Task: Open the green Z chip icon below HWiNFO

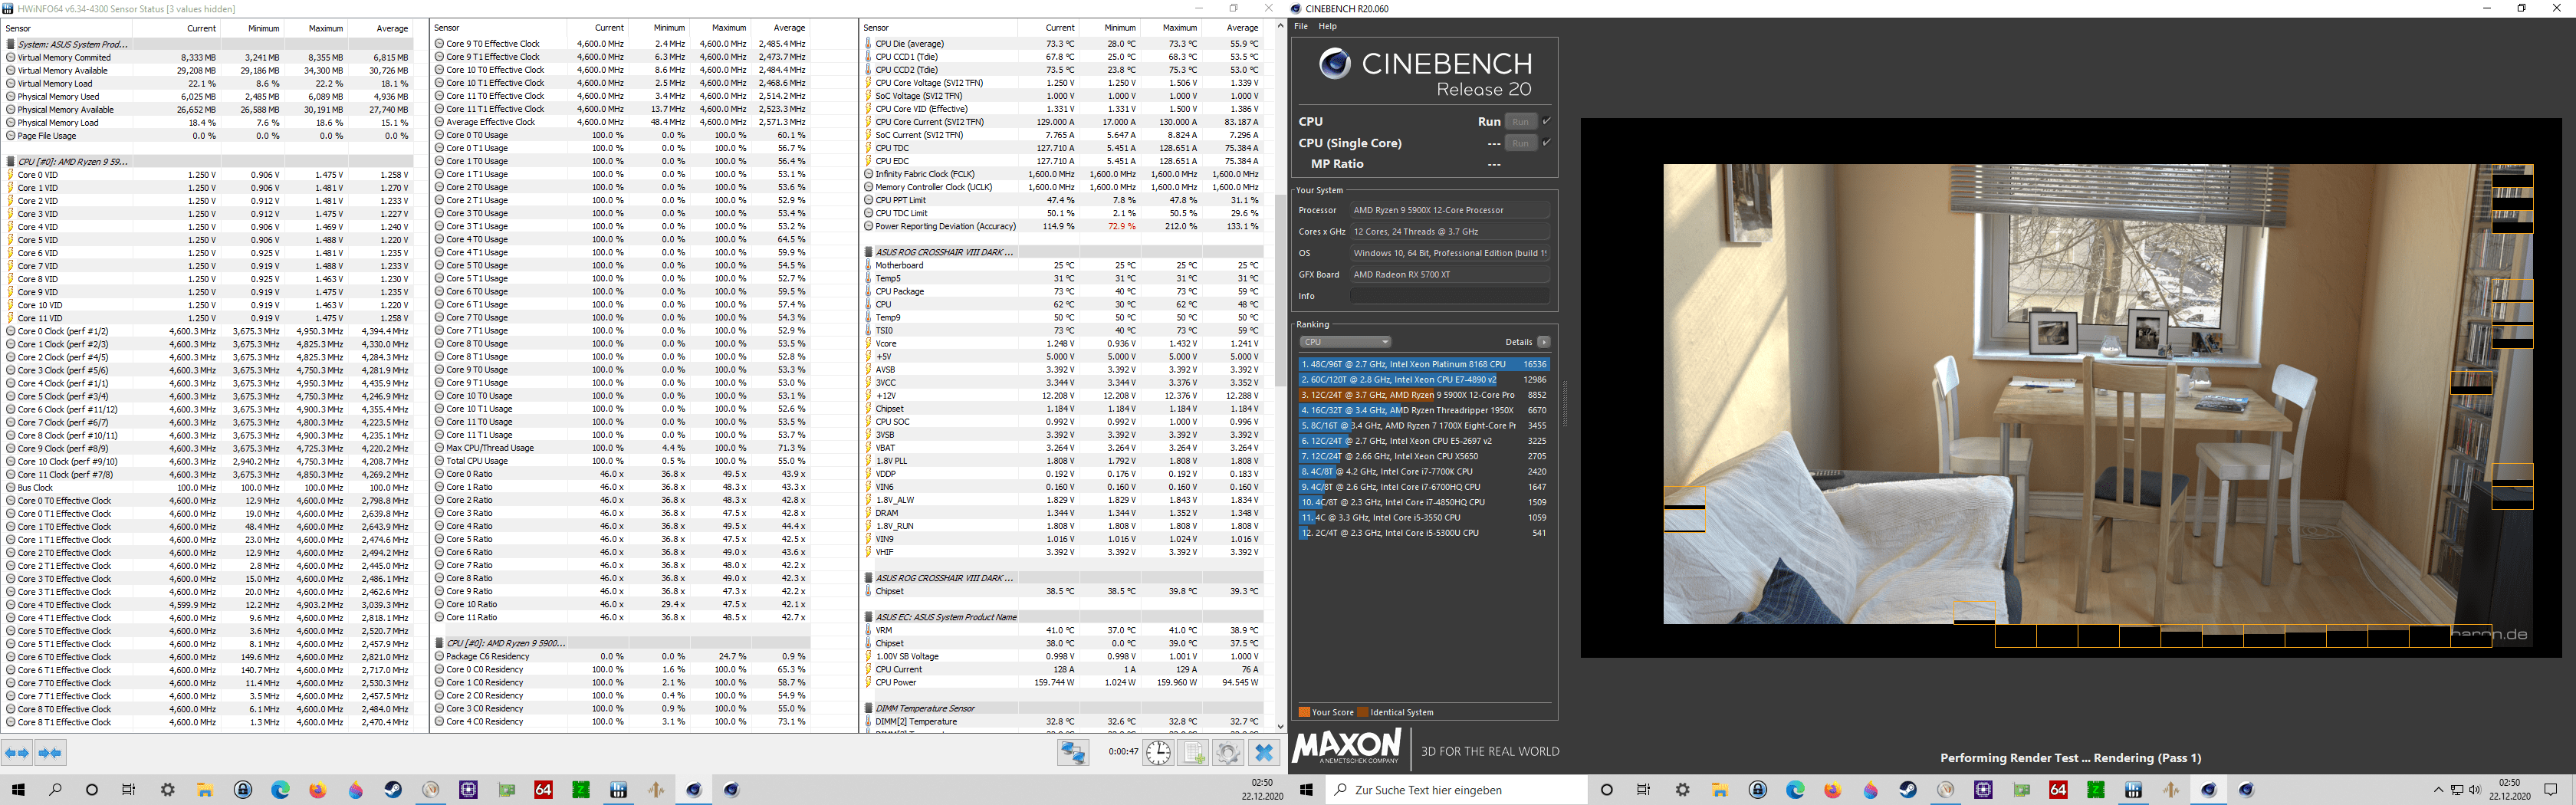Action: pos(581,790)
